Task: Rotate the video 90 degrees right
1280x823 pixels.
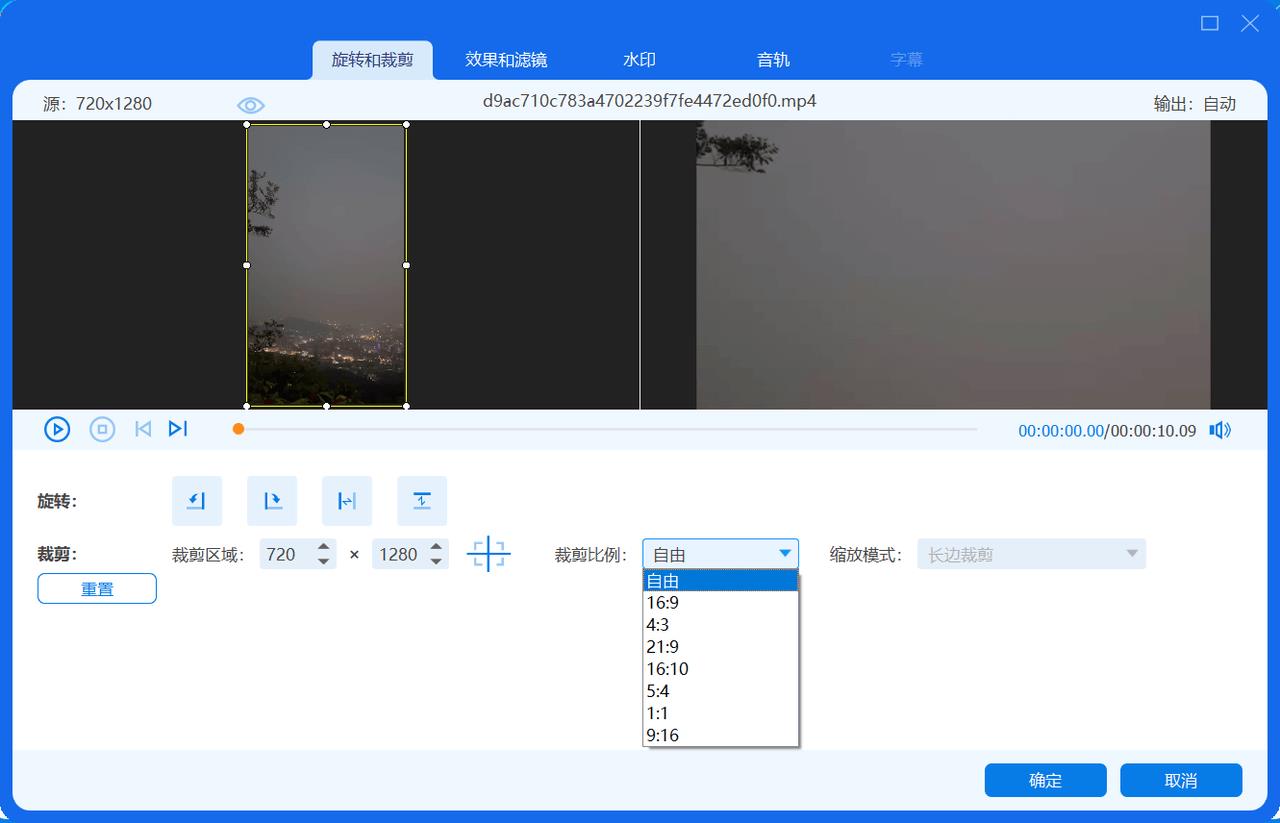Action: click(x=272, y=501)
